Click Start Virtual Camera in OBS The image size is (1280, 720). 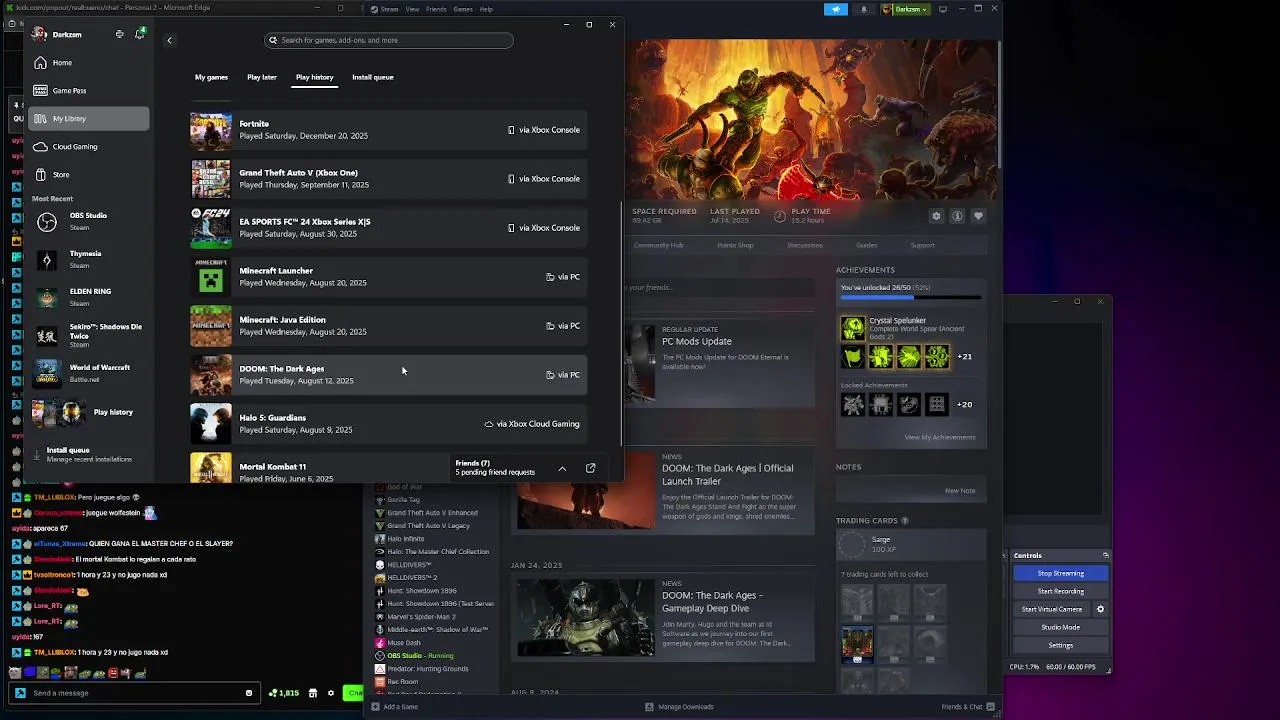click(x=1052, y=609)
